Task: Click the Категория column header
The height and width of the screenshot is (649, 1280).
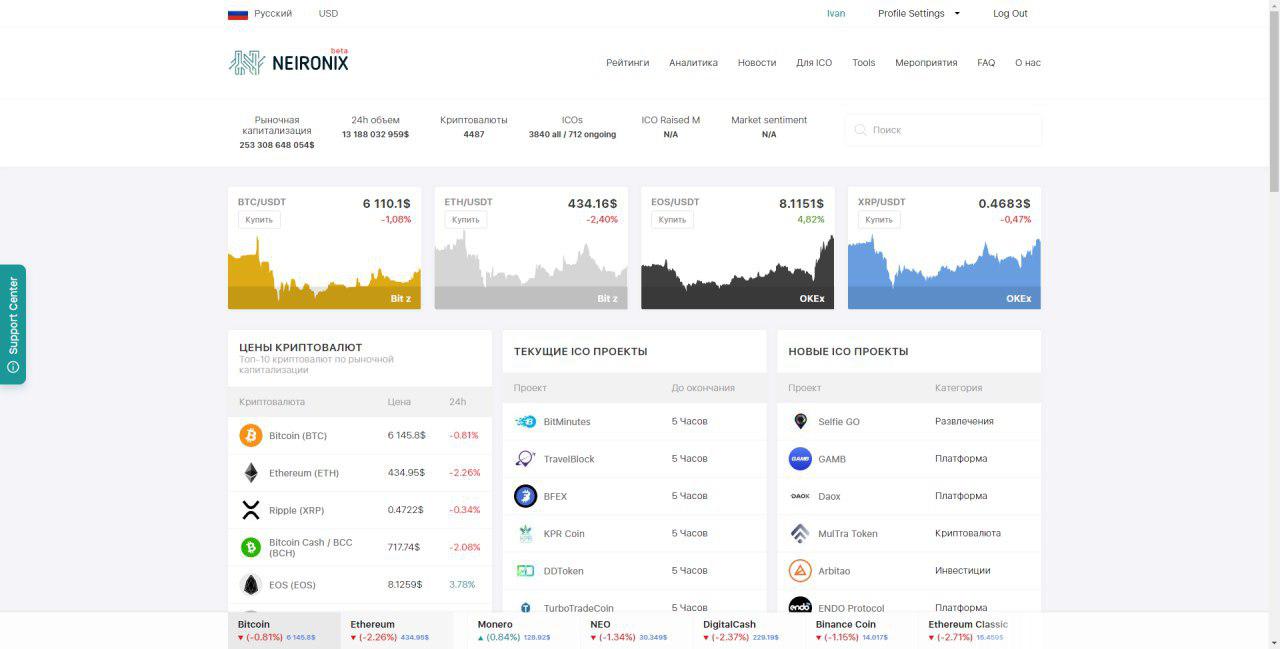Action: [958, 388]
